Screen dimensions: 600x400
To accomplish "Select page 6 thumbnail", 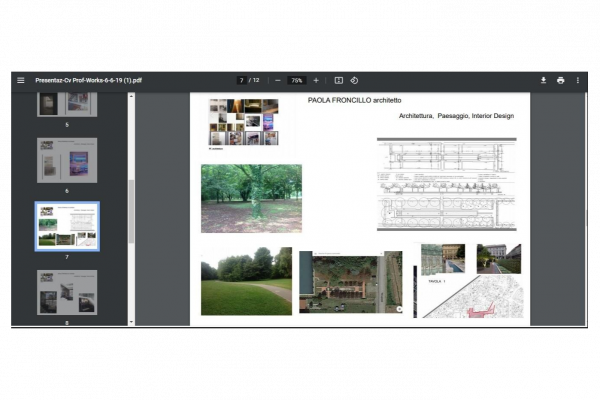I will tap(67, 160).
